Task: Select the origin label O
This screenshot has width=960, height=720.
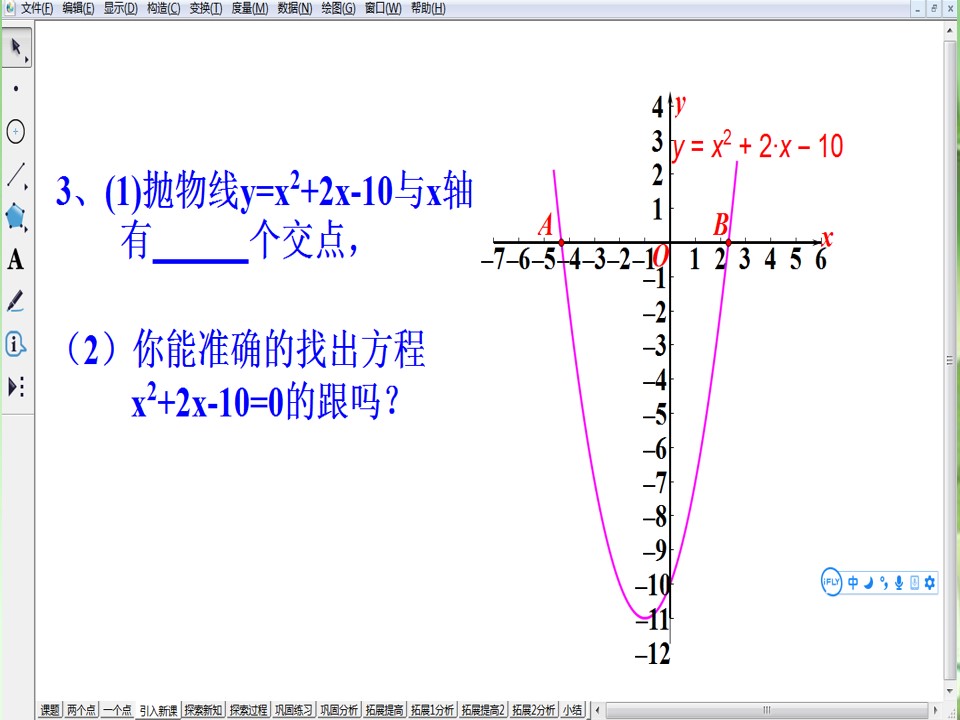Action: [x=660, y=257]
